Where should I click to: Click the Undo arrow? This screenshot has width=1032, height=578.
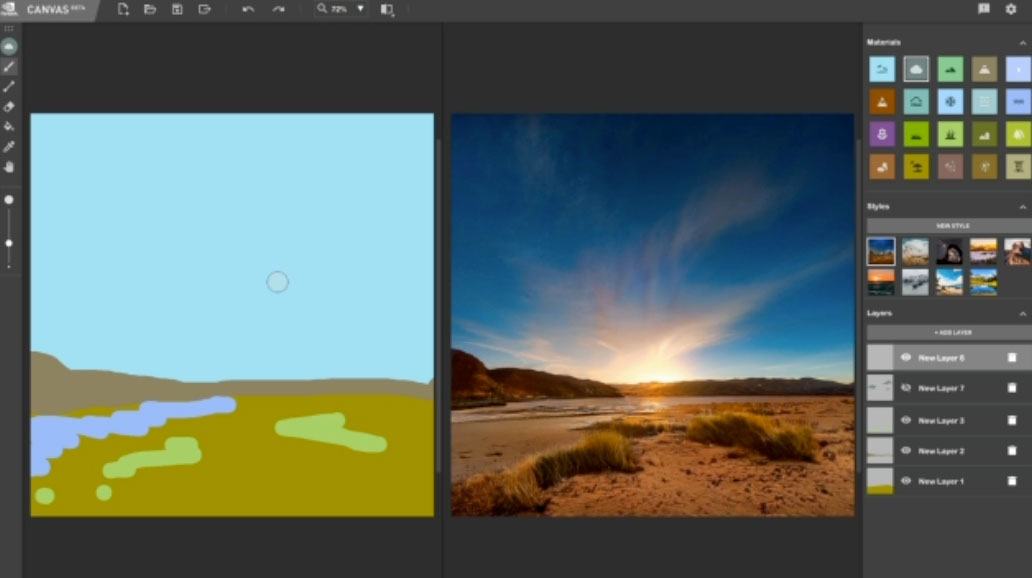point(248,9)
